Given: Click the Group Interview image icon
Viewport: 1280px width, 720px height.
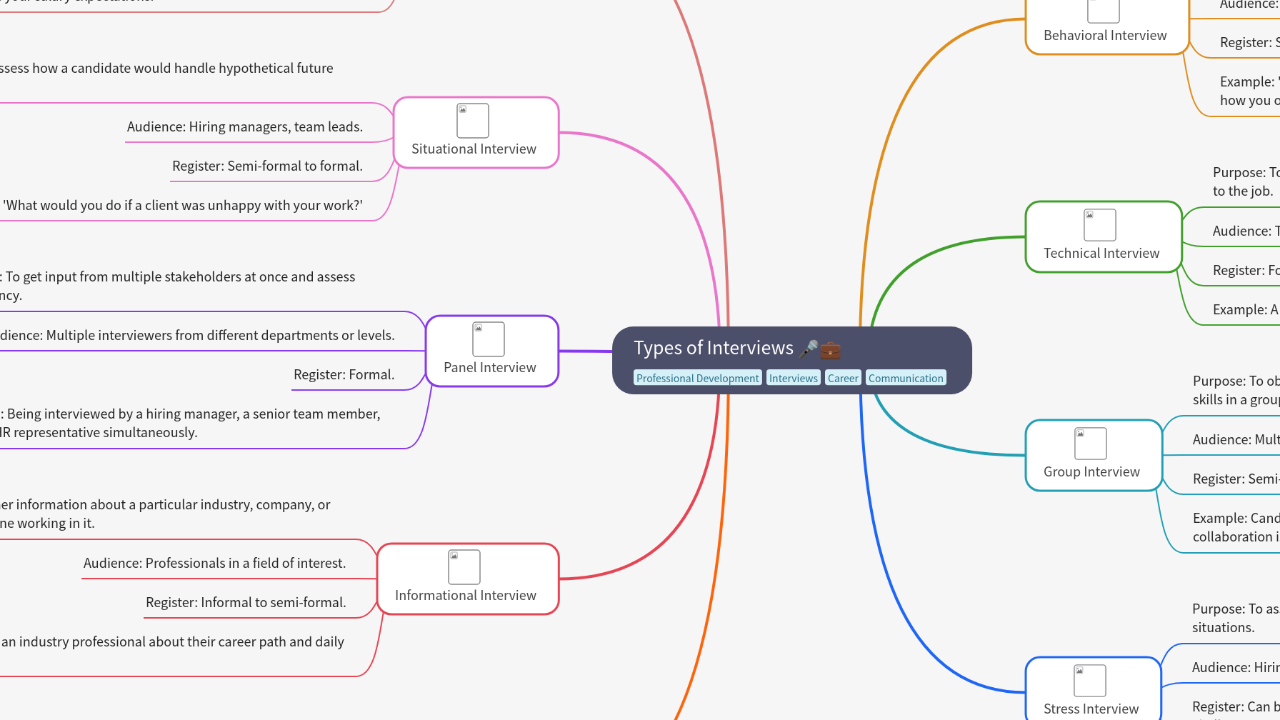Looking at the screenshot, I should (1090, 443).
